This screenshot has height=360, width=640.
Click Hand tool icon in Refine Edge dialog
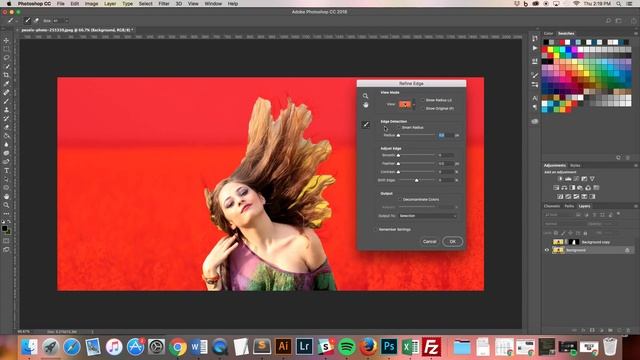tap(365, 105)
